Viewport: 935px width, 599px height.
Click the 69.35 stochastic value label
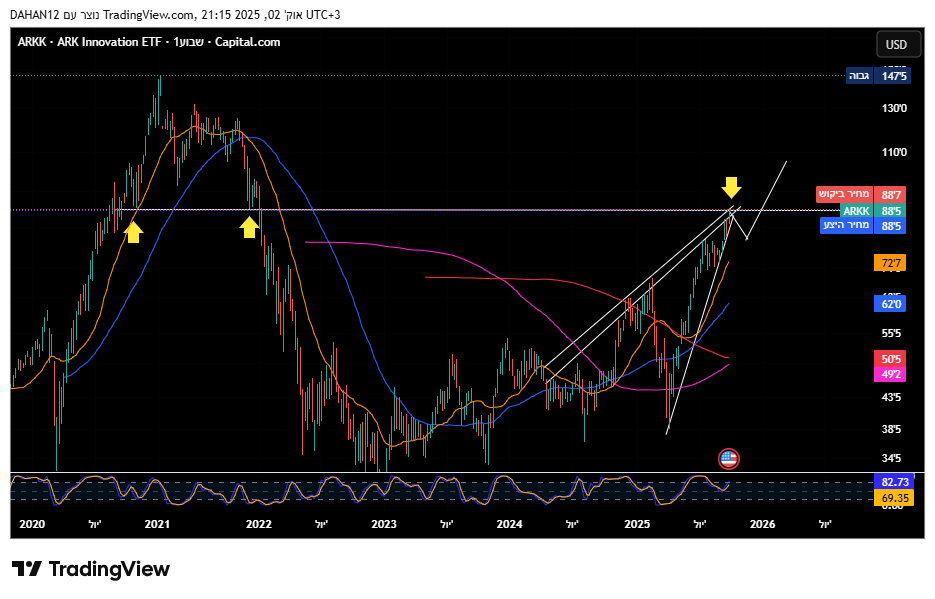[893, 498]
